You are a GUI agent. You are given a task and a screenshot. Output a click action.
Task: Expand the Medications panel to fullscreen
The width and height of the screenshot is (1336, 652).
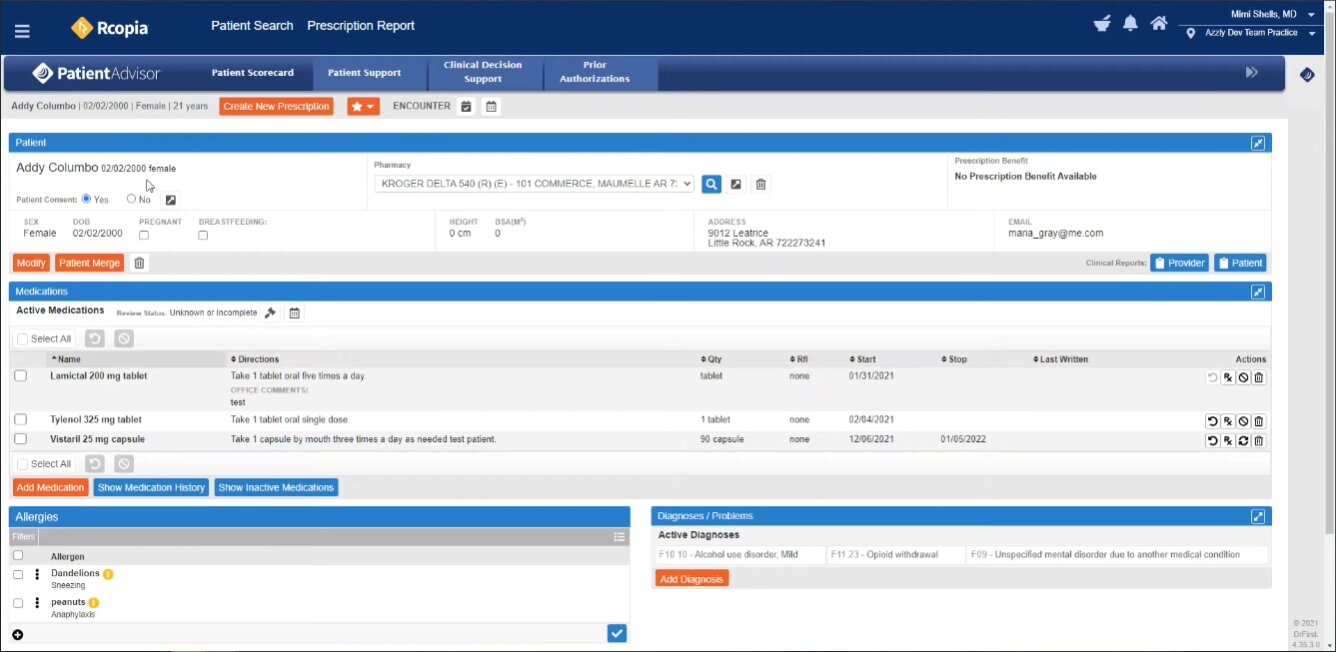tap(1258, 292)
